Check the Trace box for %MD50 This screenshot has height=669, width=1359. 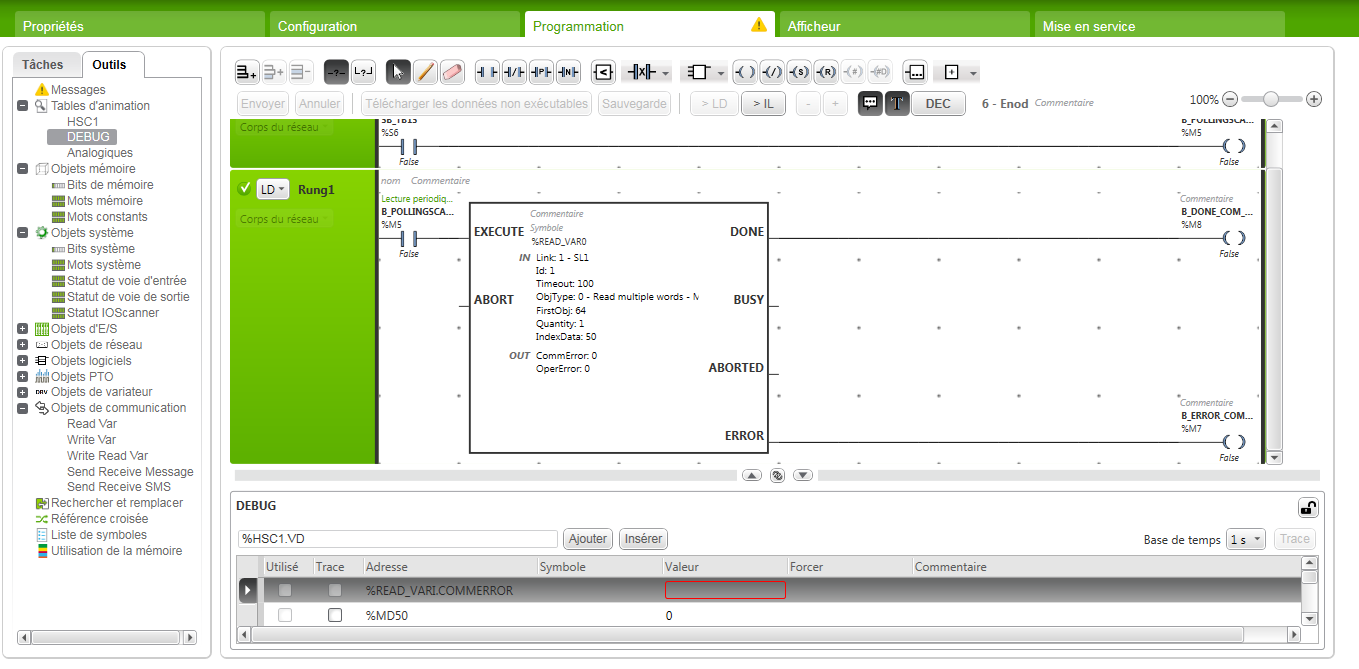(335, 615)
